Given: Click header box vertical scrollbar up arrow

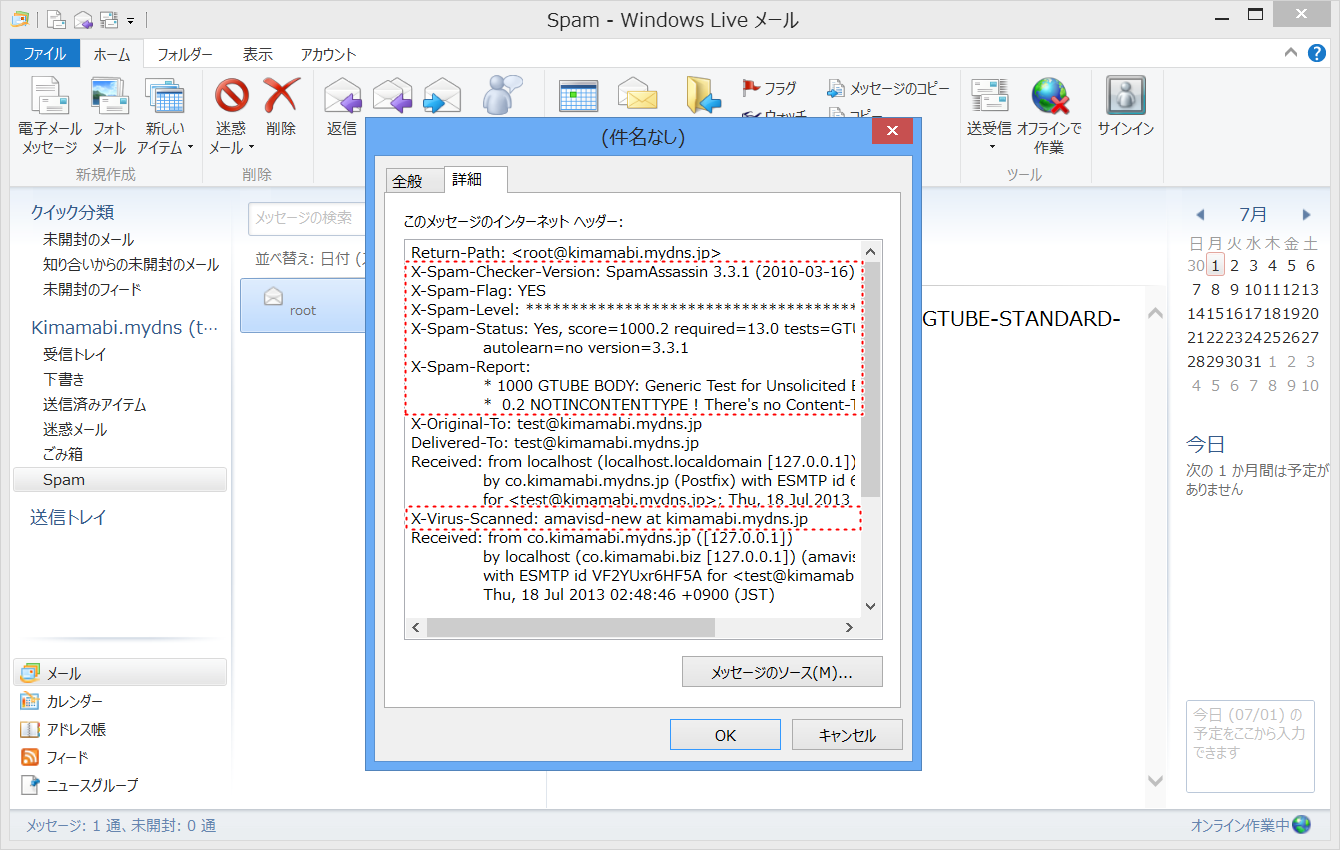Looking at the screenshot, I should click(x=869, y=251).
